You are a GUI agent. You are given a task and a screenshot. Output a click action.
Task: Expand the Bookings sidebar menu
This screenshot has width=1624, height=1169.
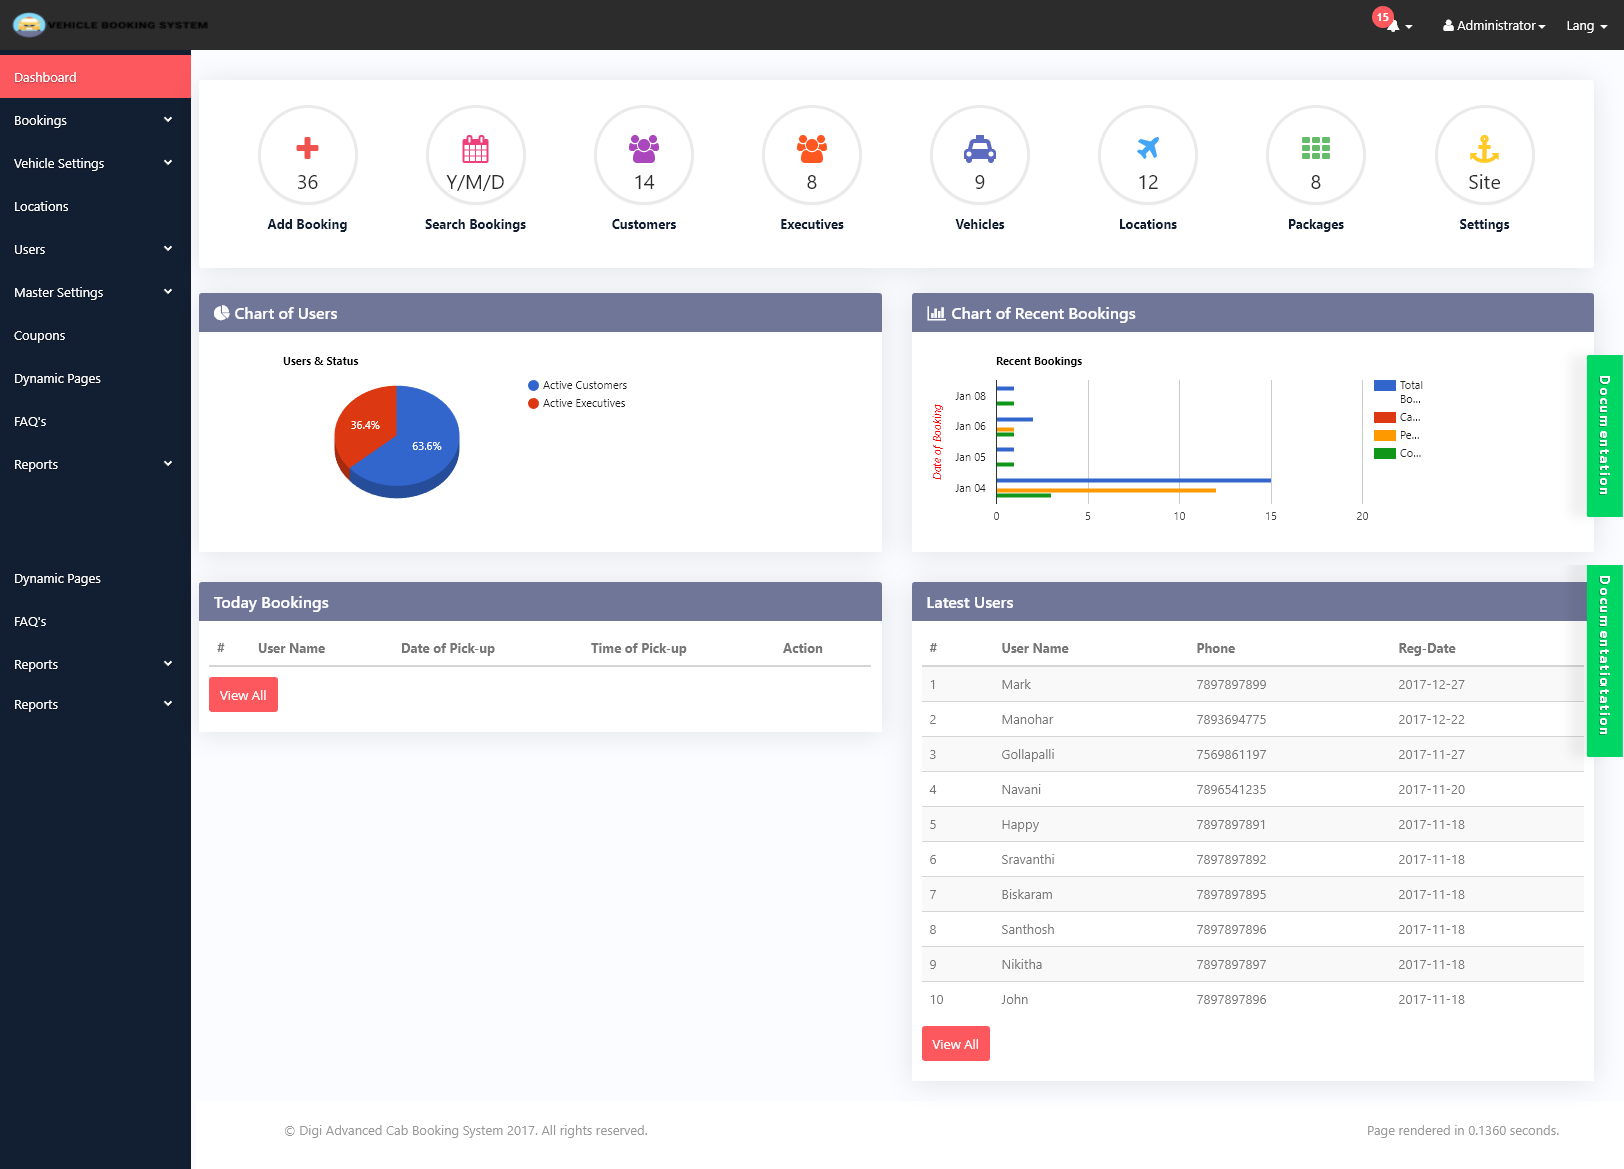(95, 120)
